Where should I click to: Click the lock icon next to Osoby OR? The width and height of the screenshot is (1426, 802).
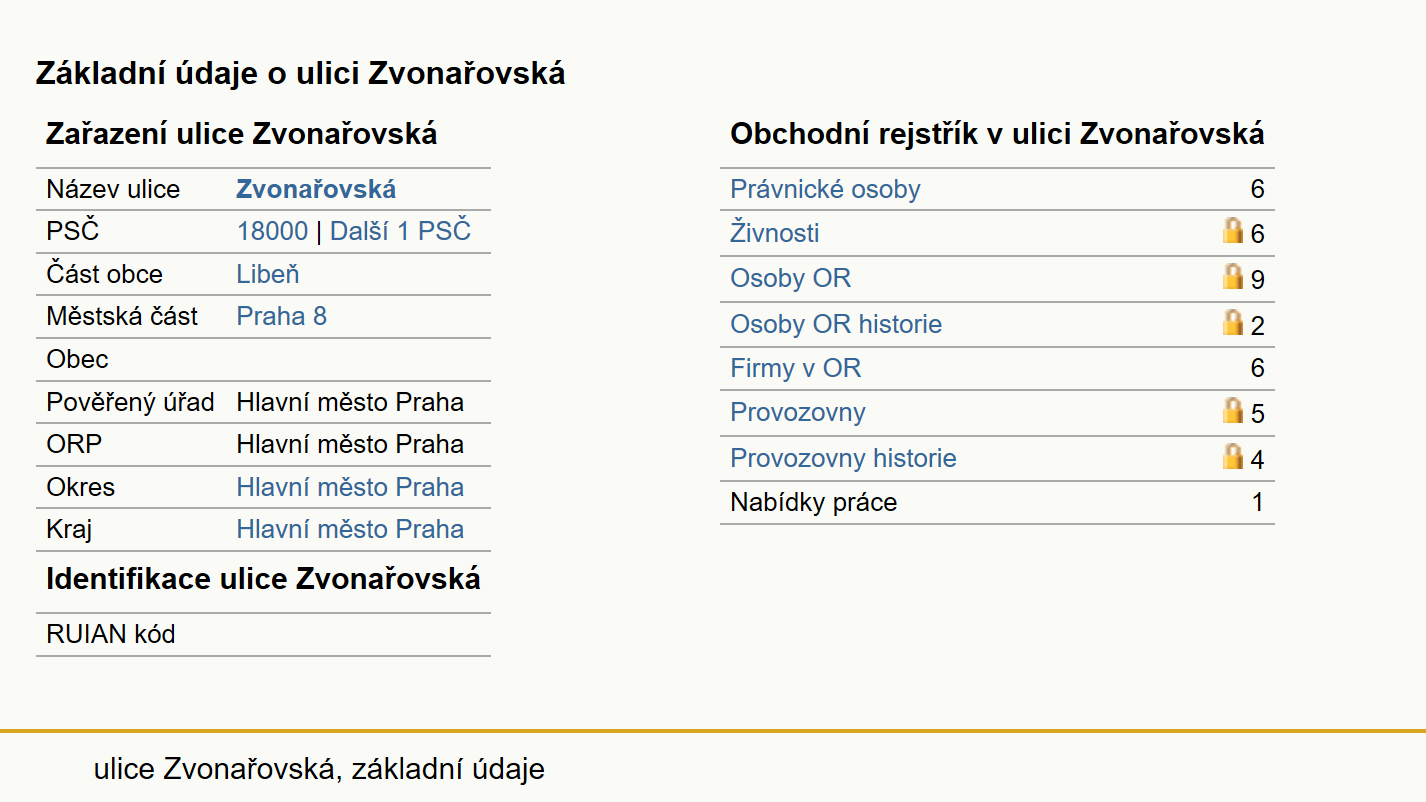click(1233, 276)
